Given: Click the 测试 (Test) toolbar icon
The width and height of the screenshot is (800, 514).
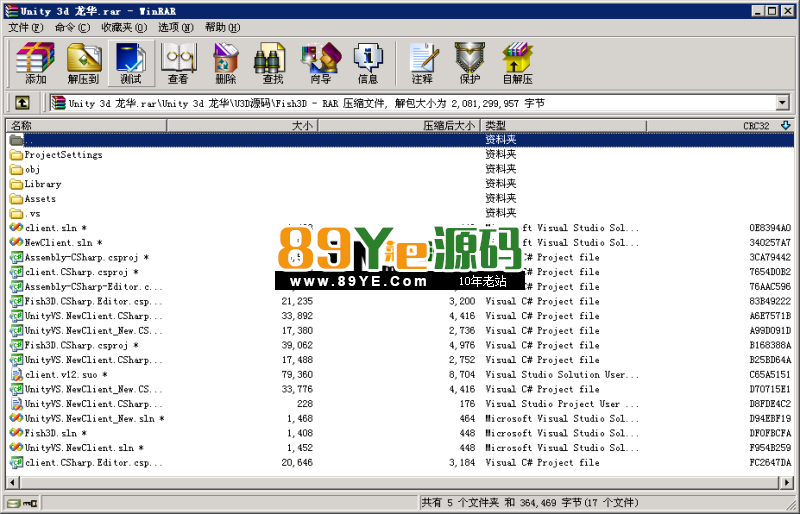Looking at the screenshot, I should 131,63.
